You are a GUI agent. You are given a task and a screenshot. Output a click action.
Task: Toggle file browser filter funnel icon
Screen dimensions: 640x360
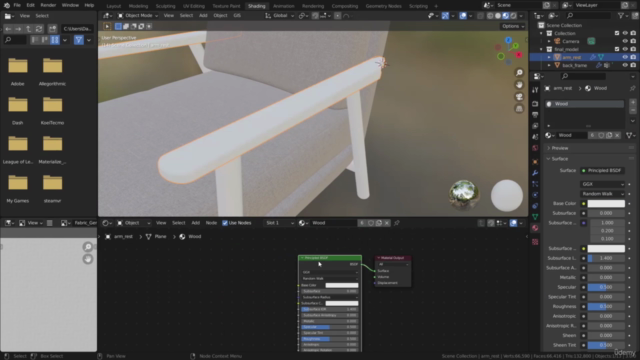click(x=78, y=40)
